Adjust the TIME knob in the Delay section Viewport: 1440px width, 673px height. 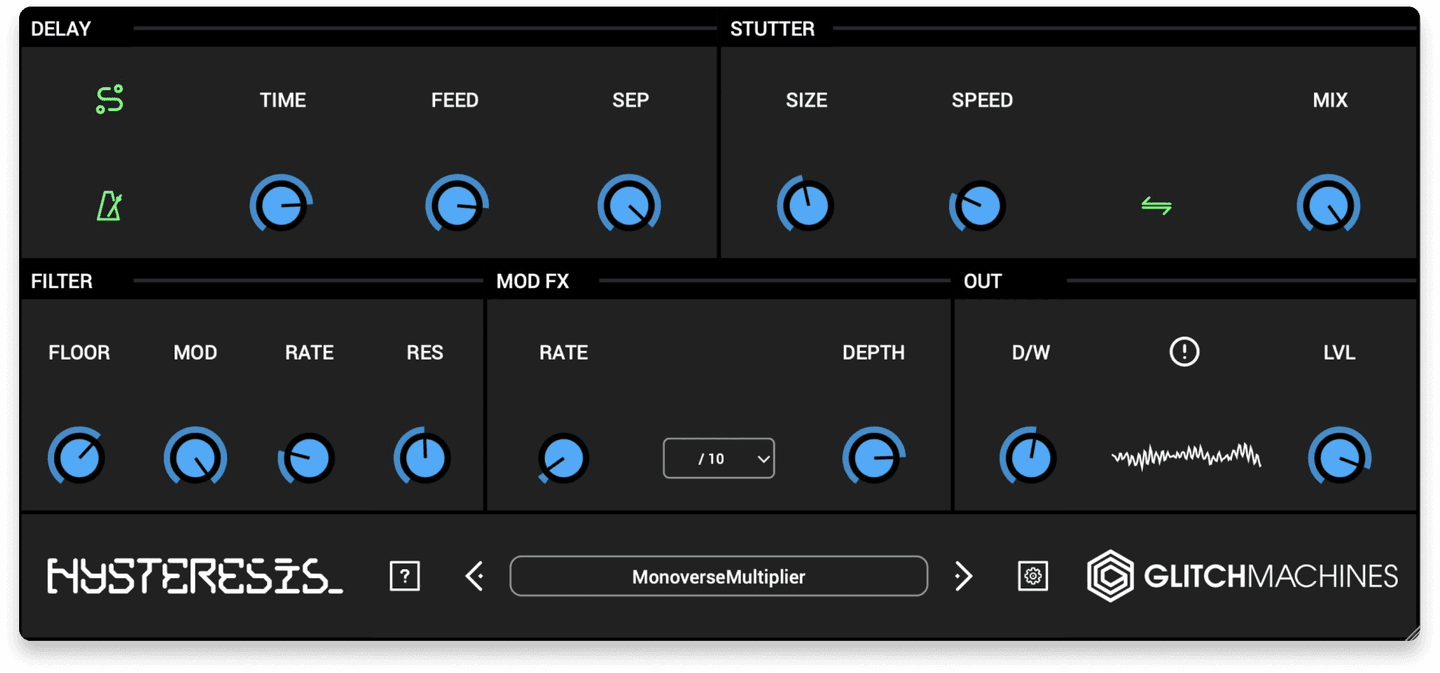tap(281, 203)
